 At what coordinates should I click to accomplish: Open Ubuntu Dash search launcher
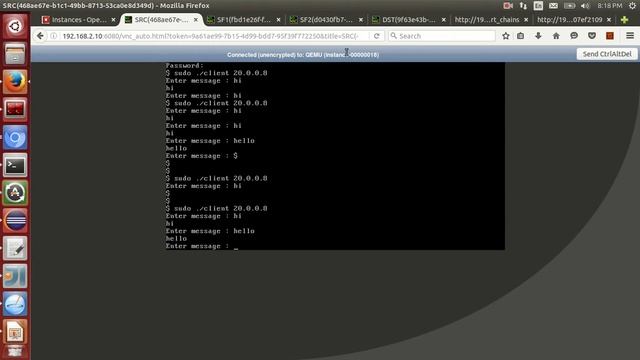tap(15, 27)
